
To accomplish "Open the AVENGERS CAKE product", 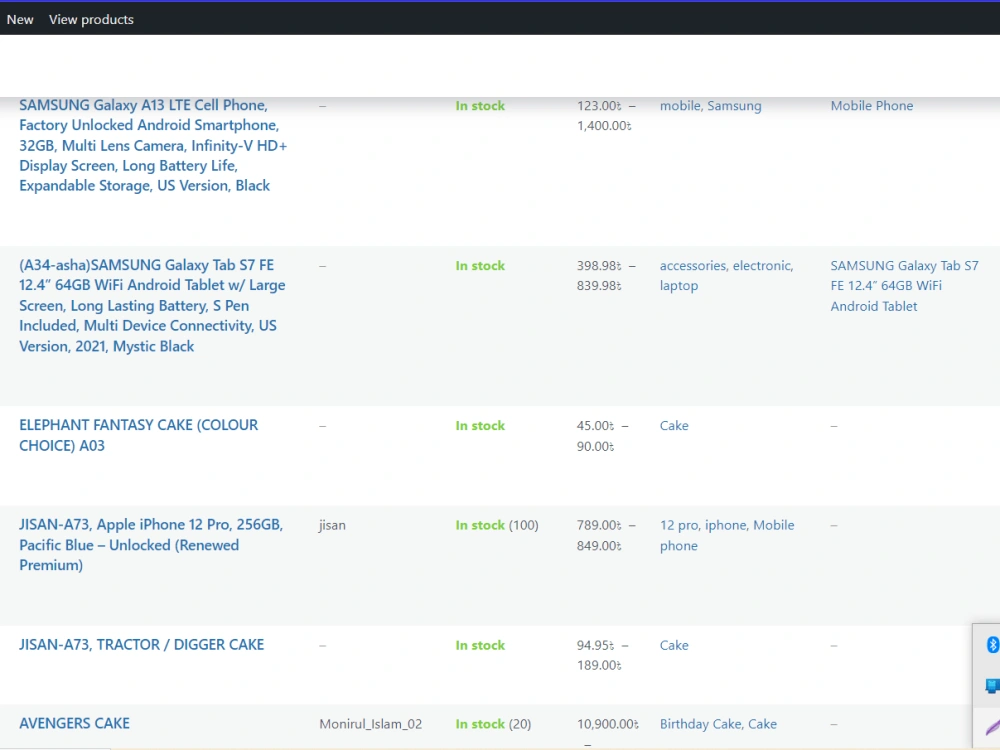I will (x=74, y=723).
